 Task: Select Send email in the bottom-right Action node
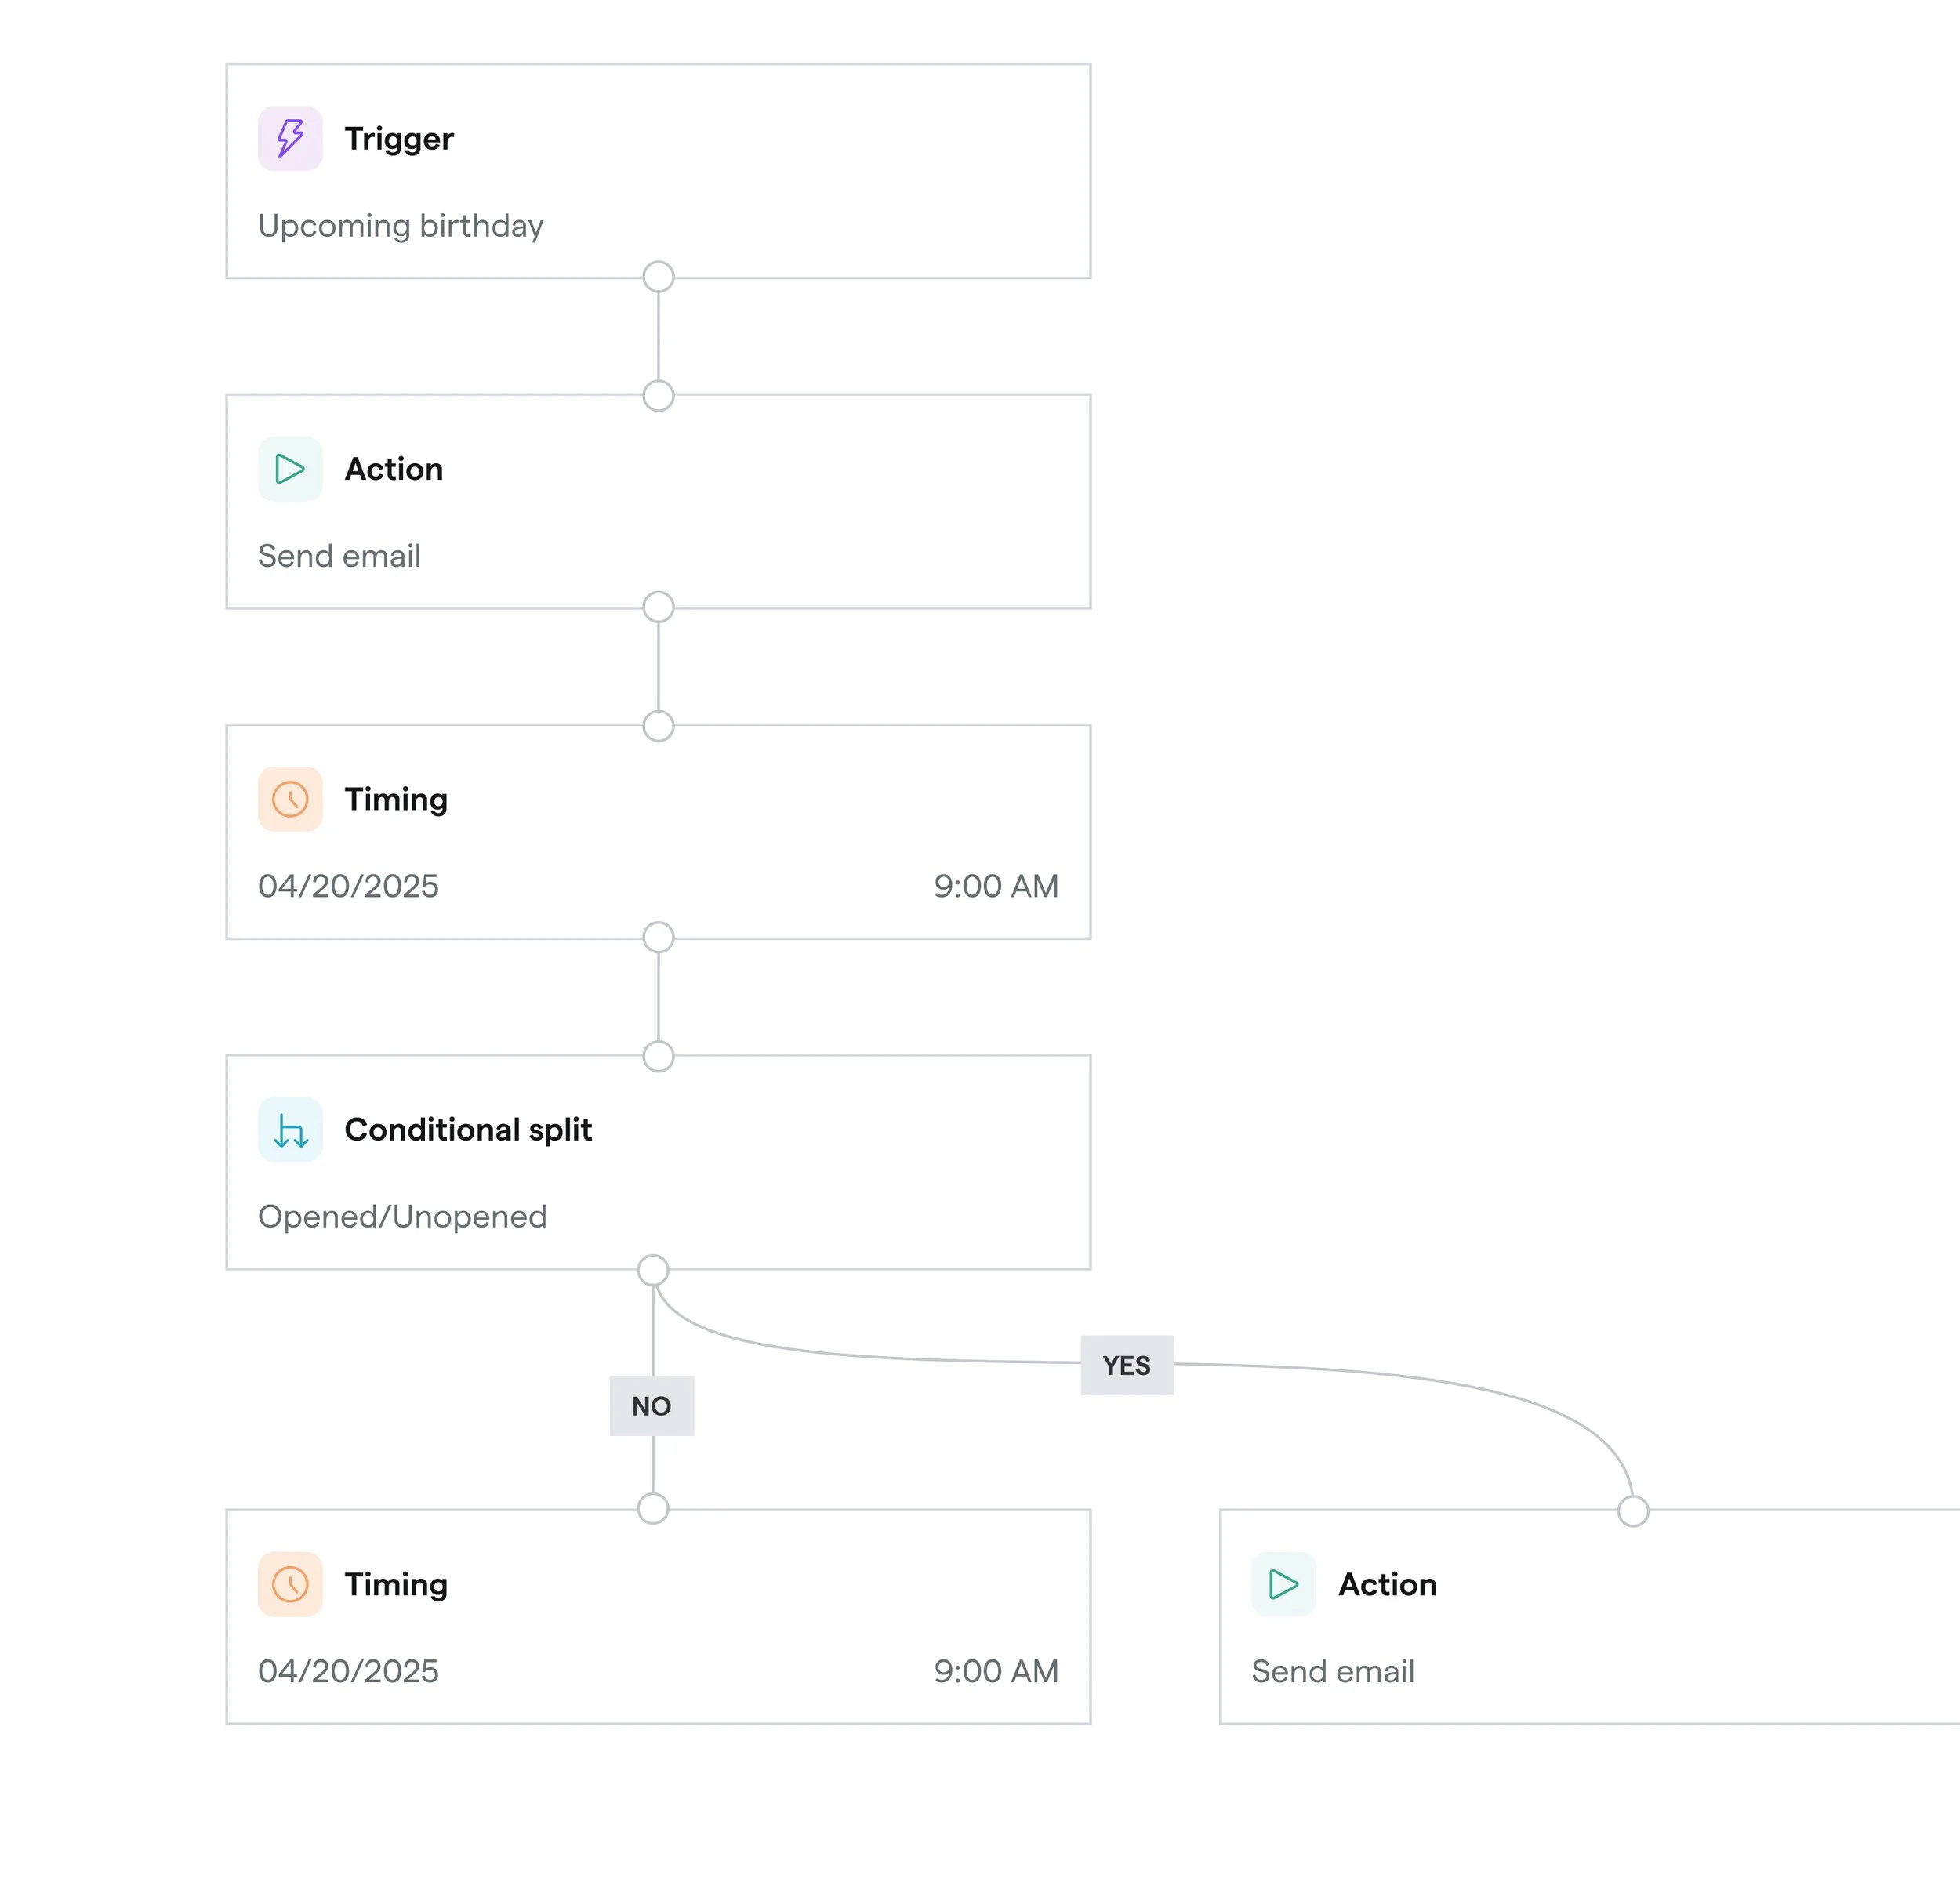[x=1333, y=1671]
